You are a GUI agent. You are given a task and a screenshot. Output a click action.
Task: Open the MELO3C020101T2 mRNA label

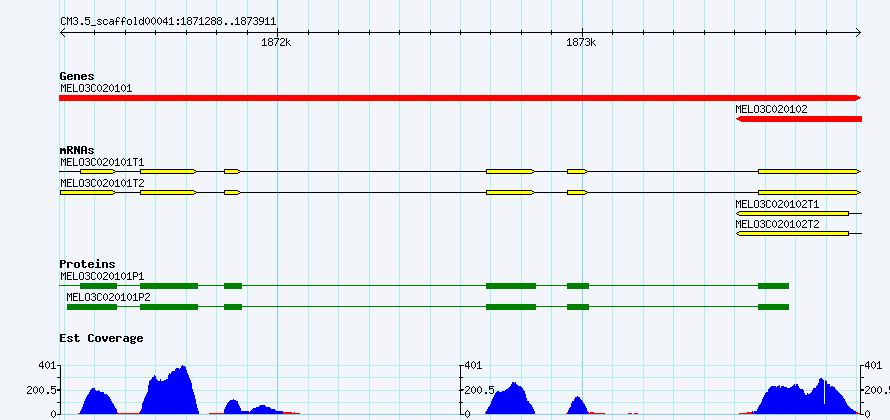(x=102, y=183)
